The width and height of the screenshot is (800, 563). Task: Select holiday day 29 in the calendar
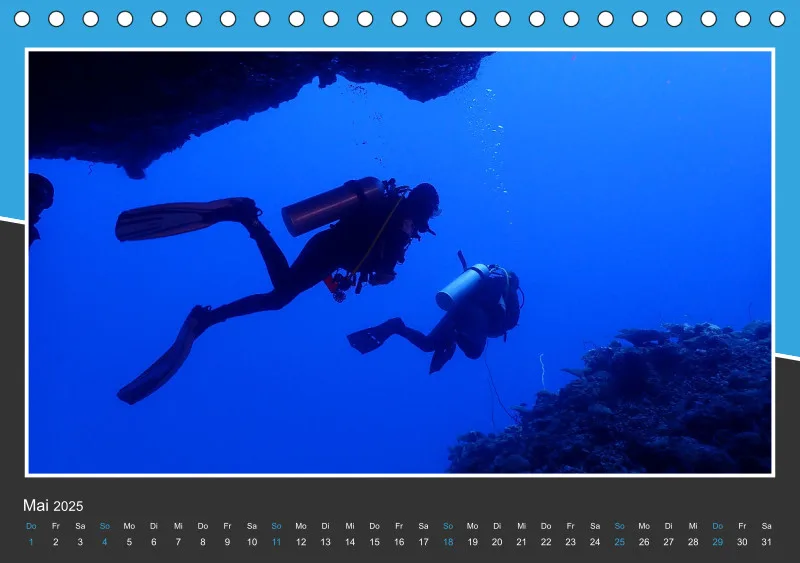click(717, 542)
